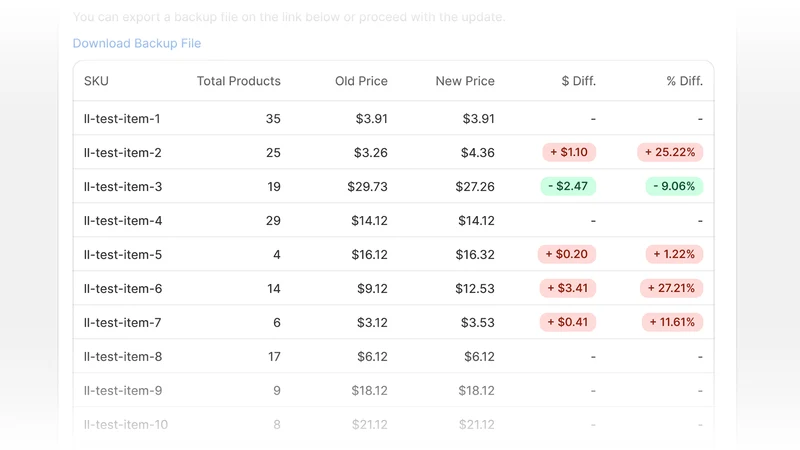Select new price $21.12 for item-10
This screenshot has width=800, height=450.
477,424
